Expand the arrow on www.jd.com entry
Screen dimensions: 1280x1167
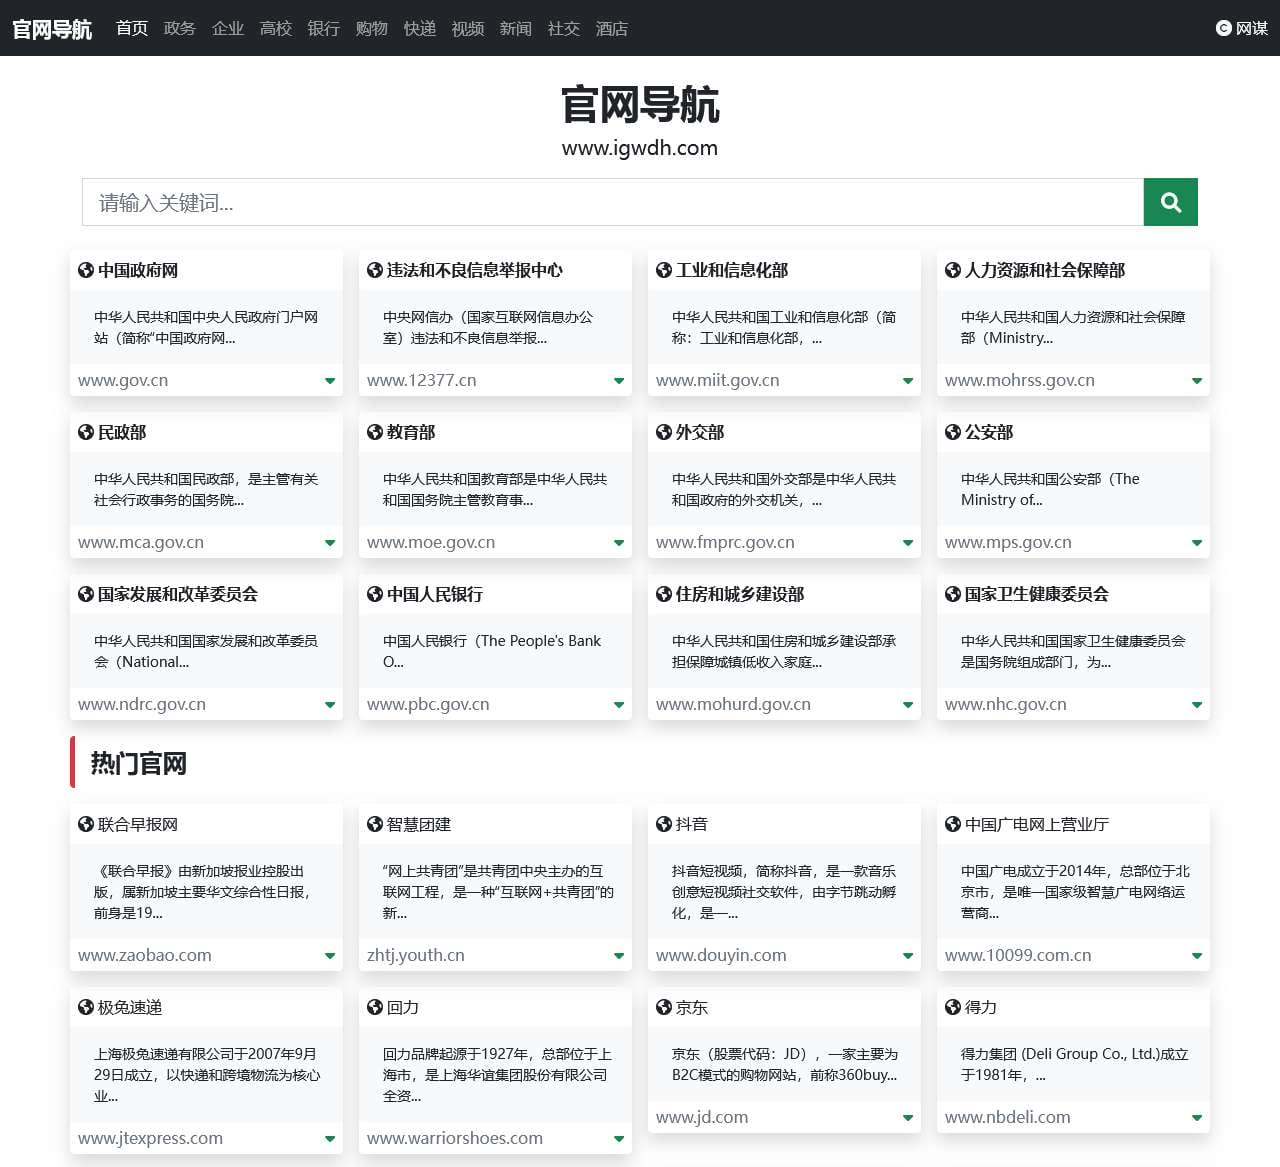(x=907, y=1117)
